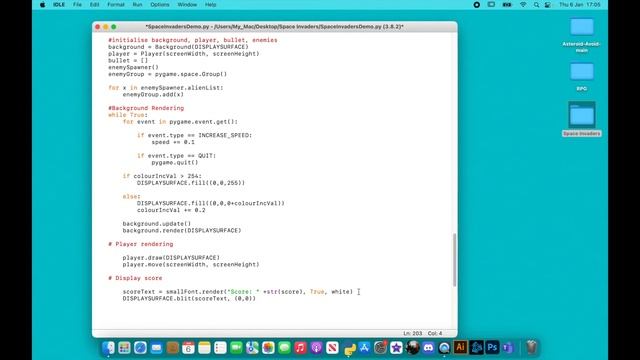Open the Run menu

(x=138, y=5)
